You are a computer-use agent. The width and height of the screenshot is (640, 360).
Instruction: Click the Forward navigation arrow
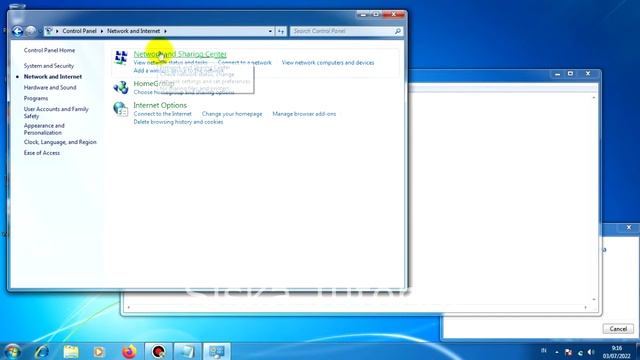point(31,31)
